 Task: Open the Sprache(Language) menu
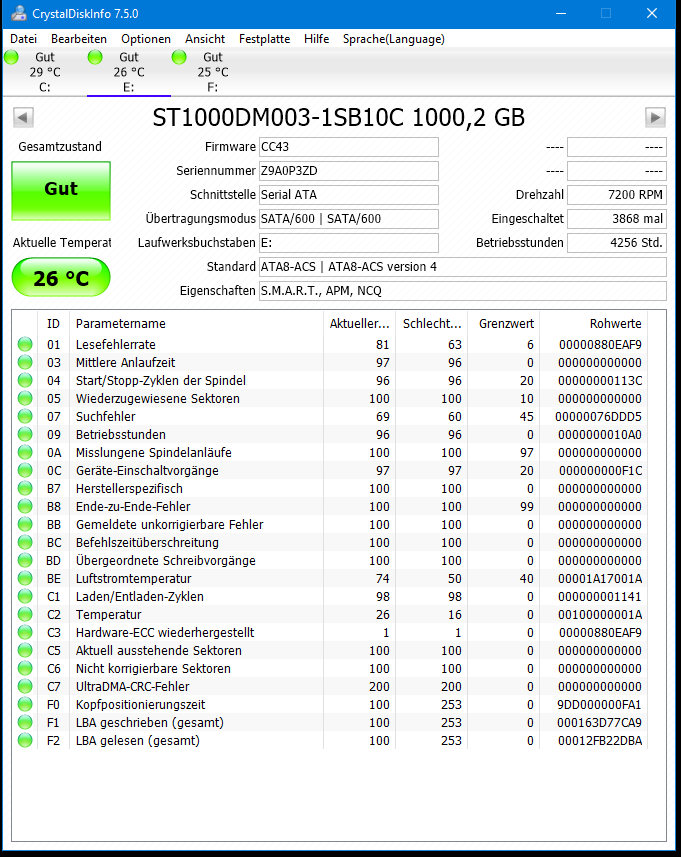pyautogui.click(x=394, y=39)
